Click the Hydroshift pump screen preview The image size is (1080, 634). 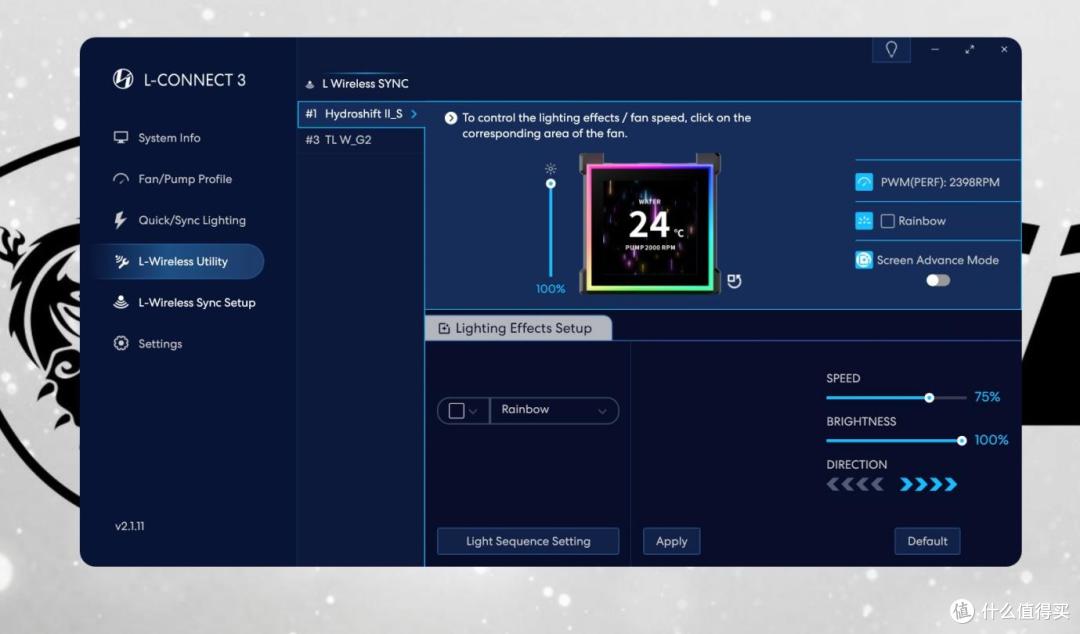[x=650, y=225]
